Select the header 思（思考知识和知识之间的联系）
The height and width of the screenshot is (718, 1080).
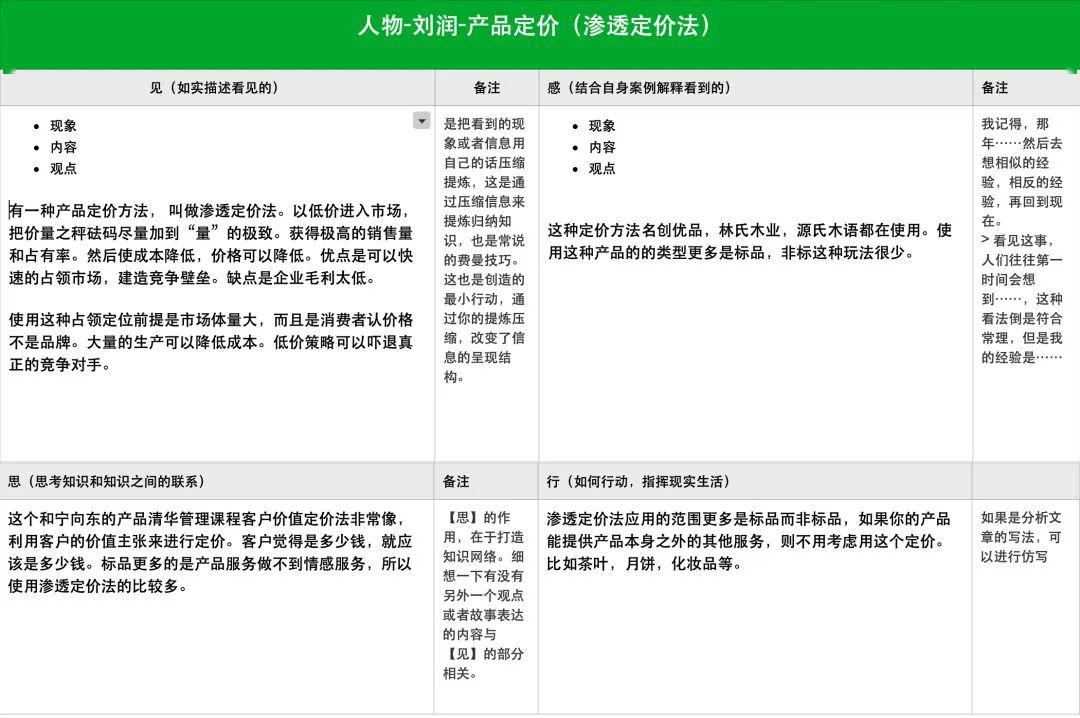[x=106, y=481]
